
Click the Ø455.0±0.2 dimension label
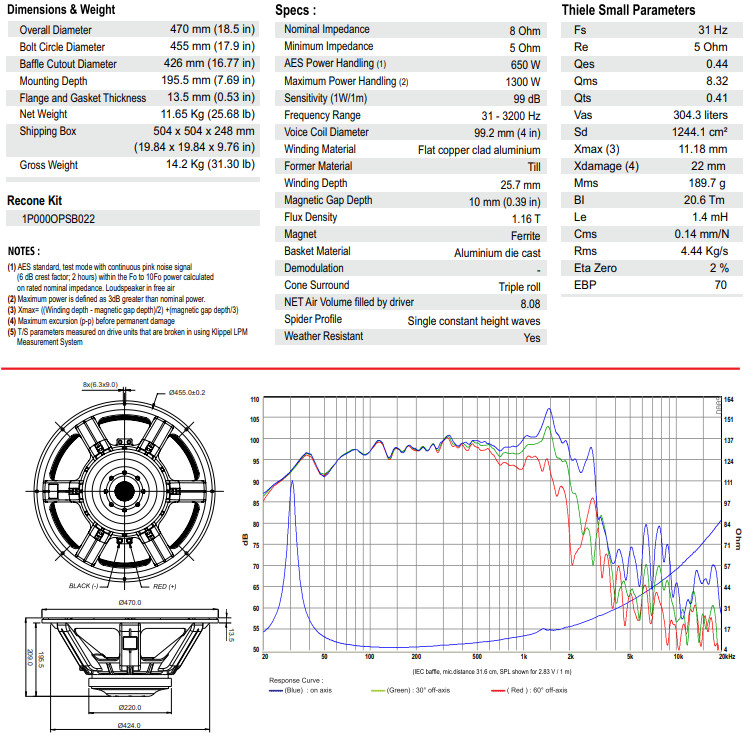(187, 393)
